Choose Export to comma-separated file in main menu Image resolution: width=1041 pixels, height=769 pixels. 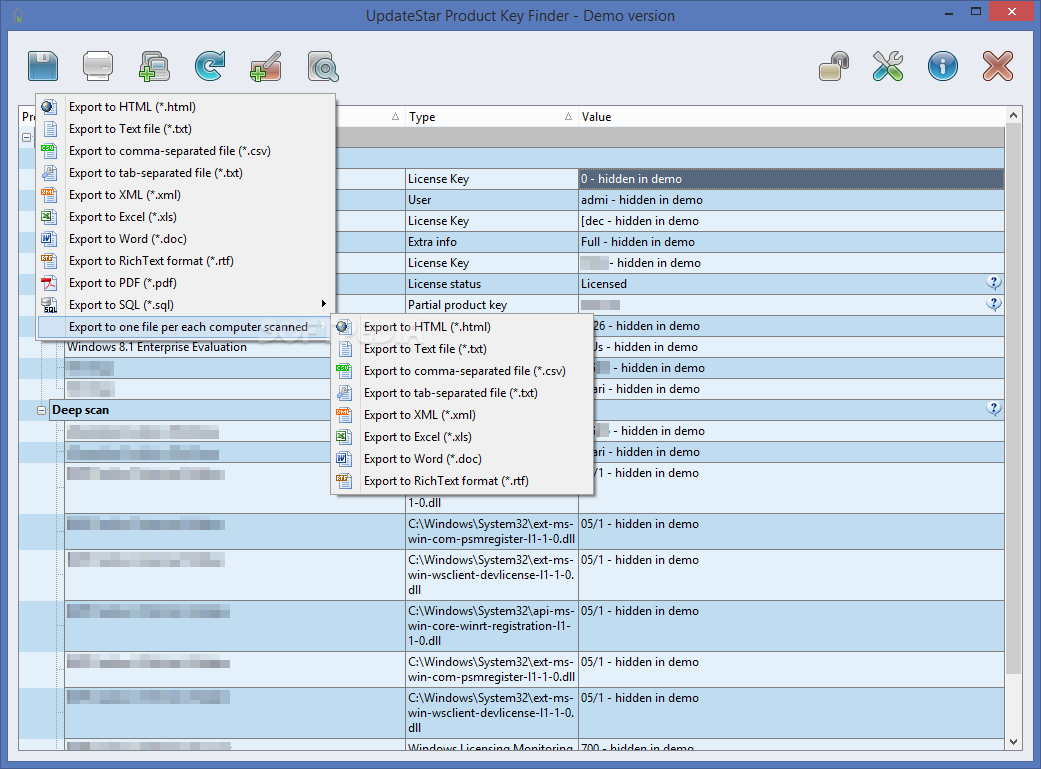point(185,151)
